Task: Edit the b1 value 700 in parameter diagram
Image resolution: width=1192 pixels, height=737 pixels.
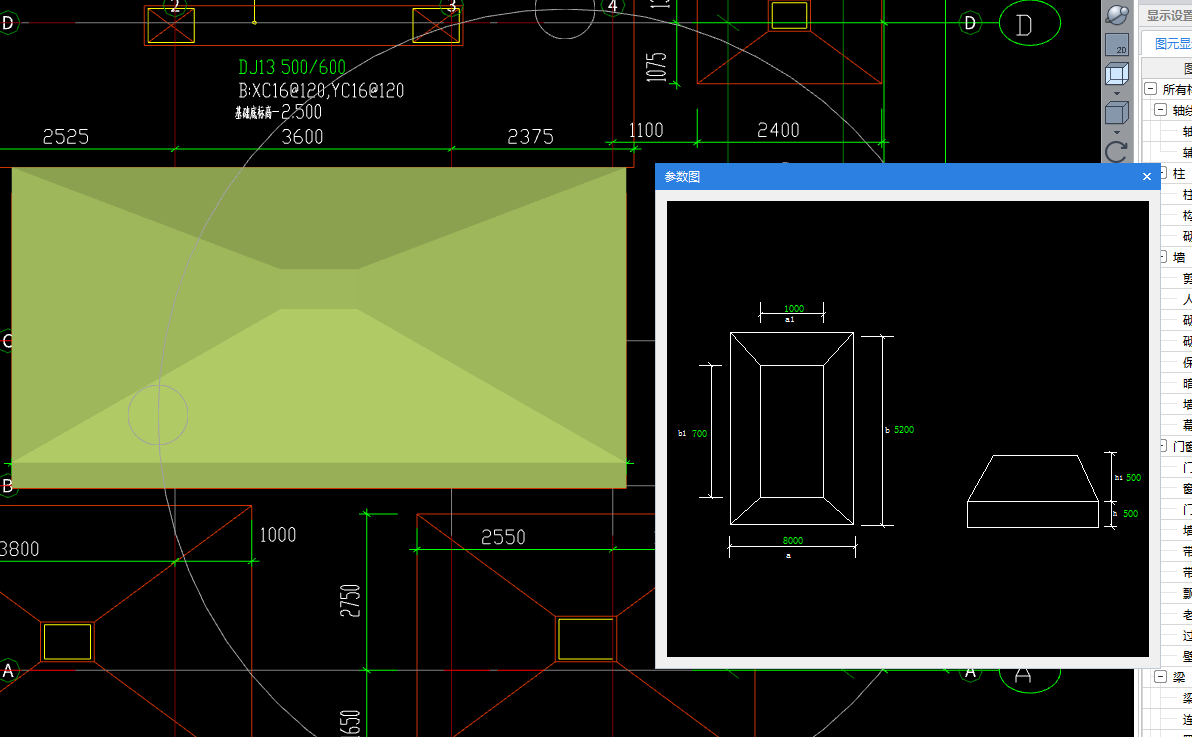Action: 699,434
